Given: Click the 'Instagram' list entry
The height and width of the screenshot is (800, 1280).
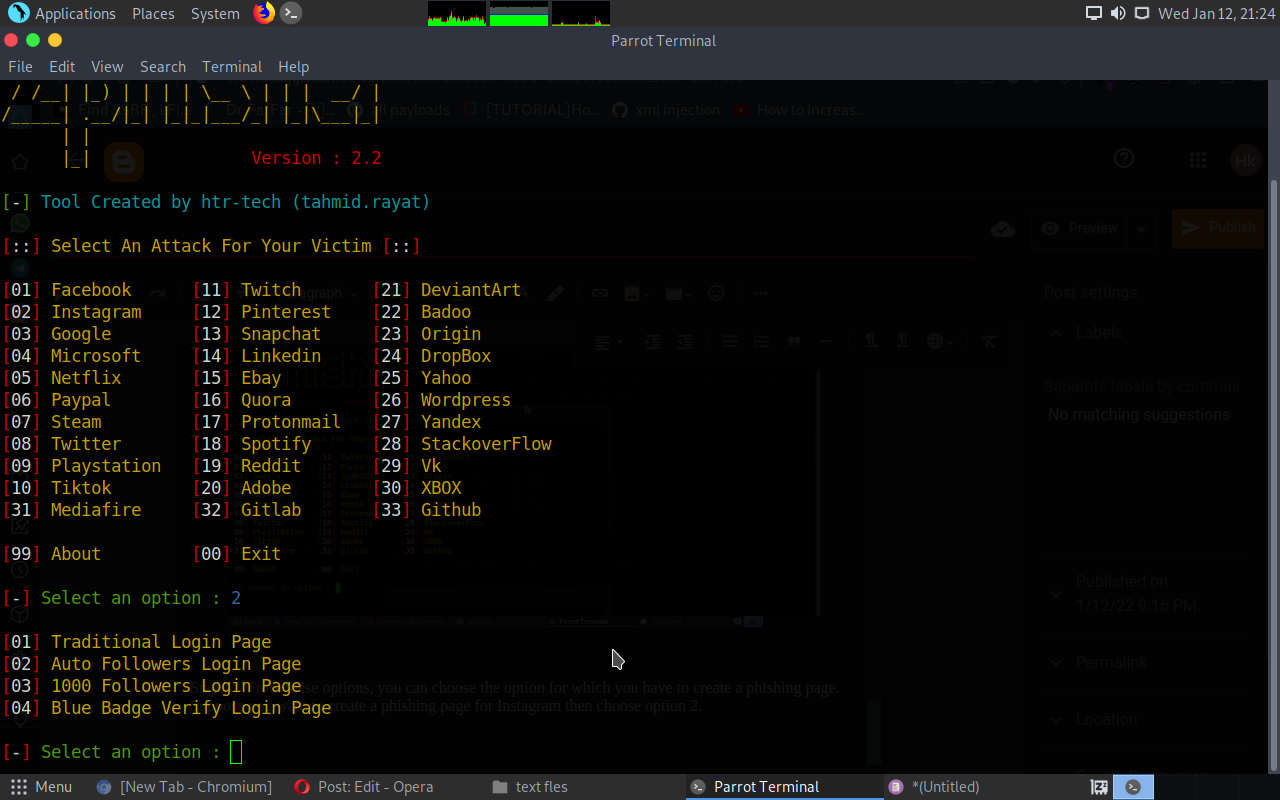Looking at the screenshot, I should coord(96,312).
